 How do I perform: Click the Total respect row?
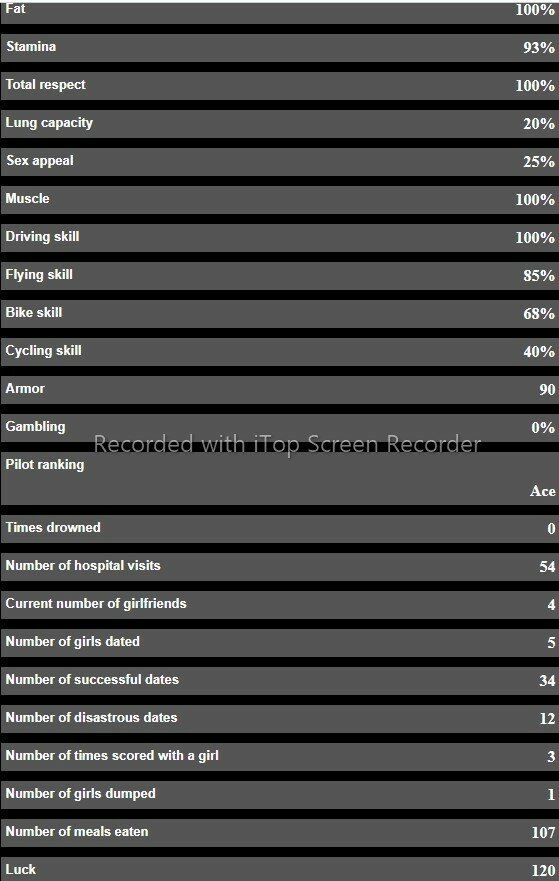pyautogui.click(x=279, y=86)
